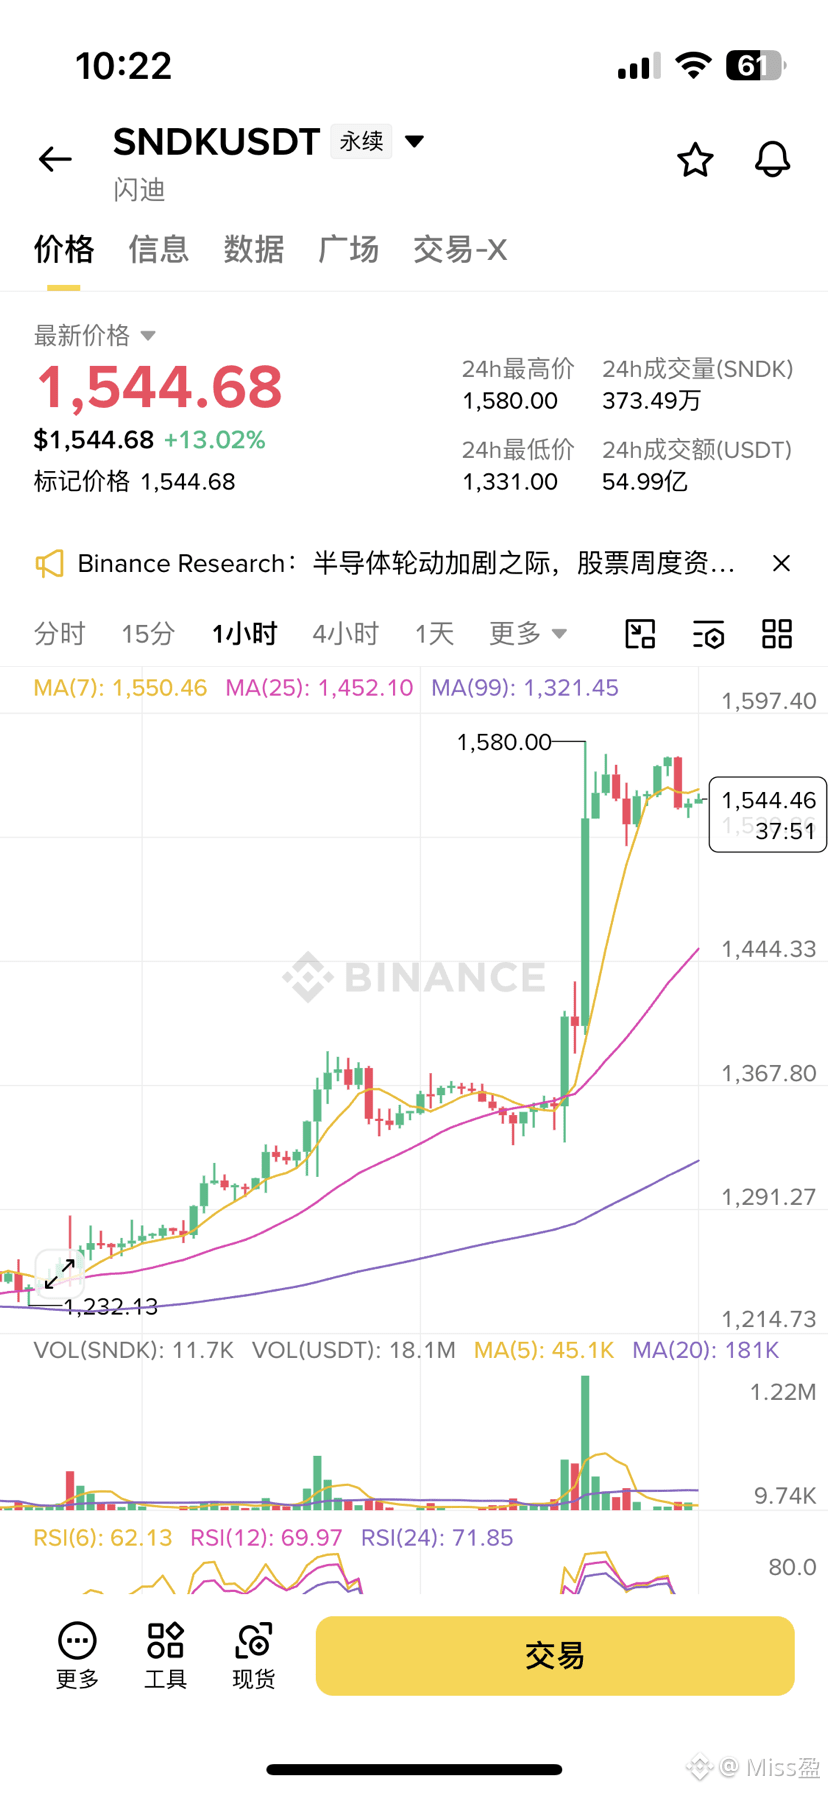Tap the volume MA(20) 181K label

pos(706,1350)
